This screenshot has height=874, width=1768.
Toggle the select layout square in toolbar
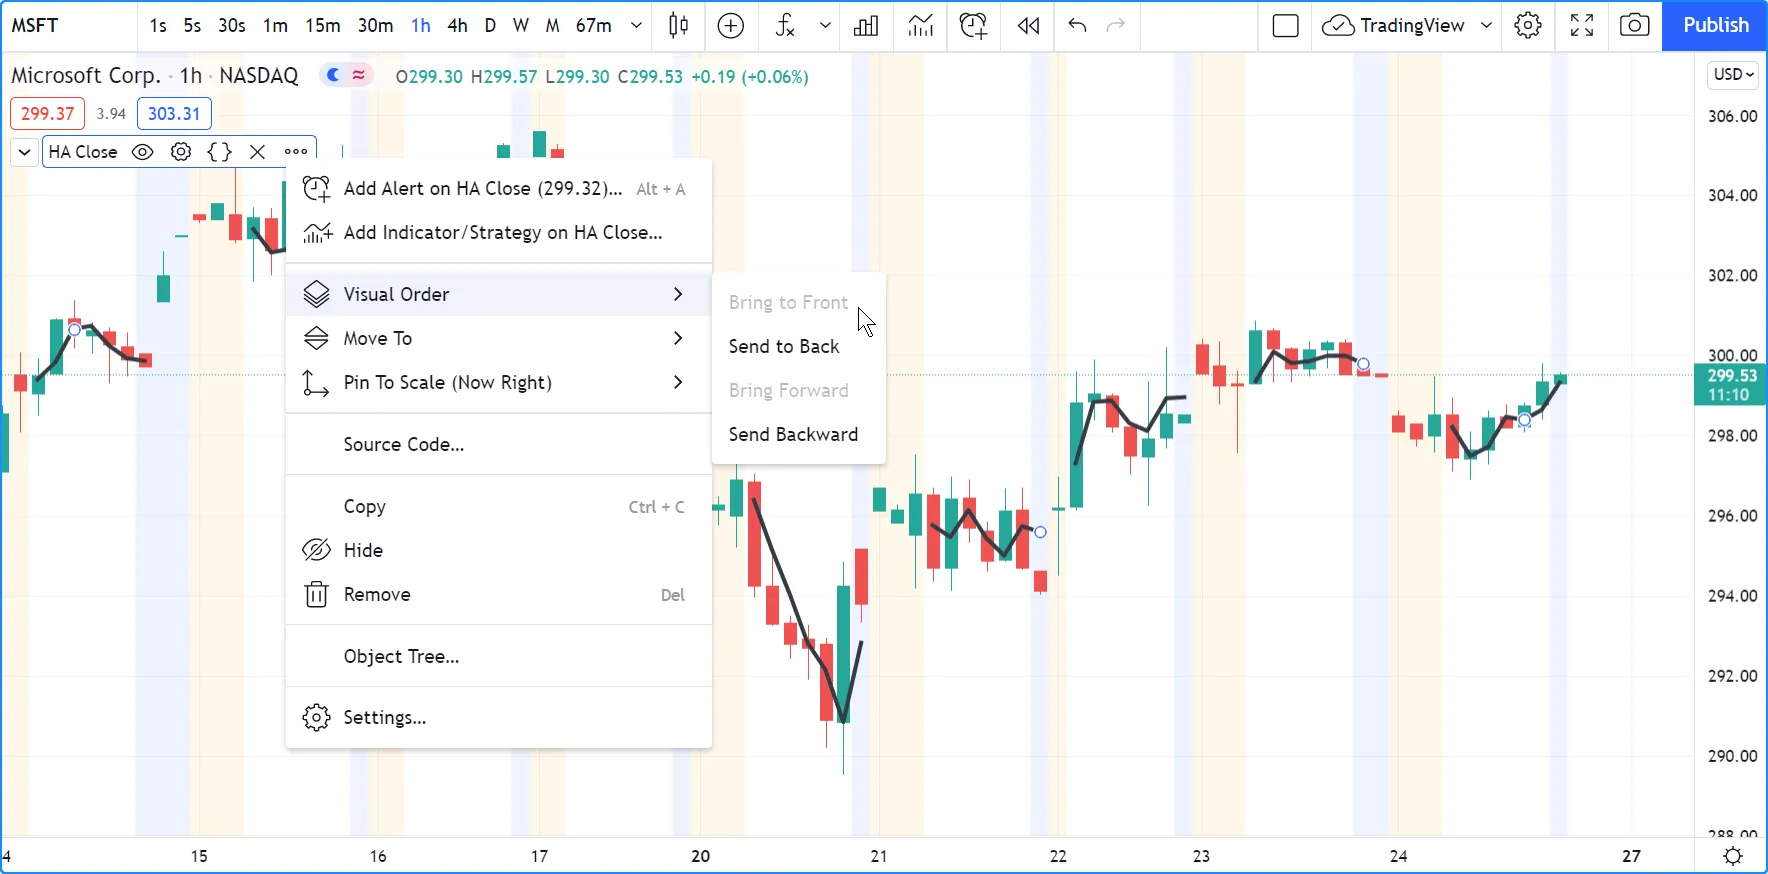(x=1285, y=26)
